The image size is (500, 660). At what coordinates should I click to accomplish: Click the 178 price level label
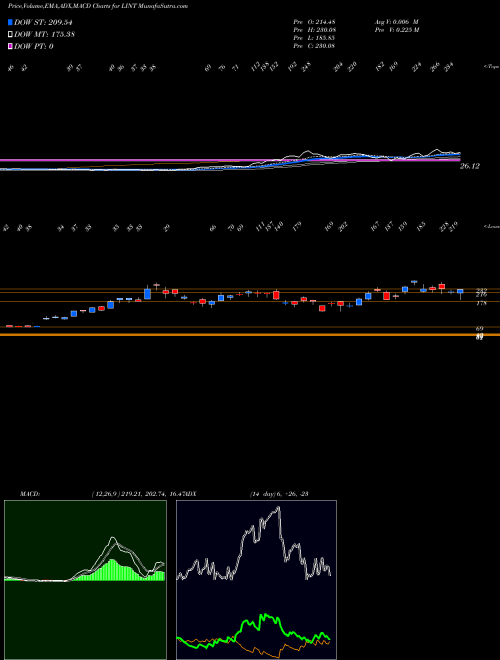click(x=482, y=303)
